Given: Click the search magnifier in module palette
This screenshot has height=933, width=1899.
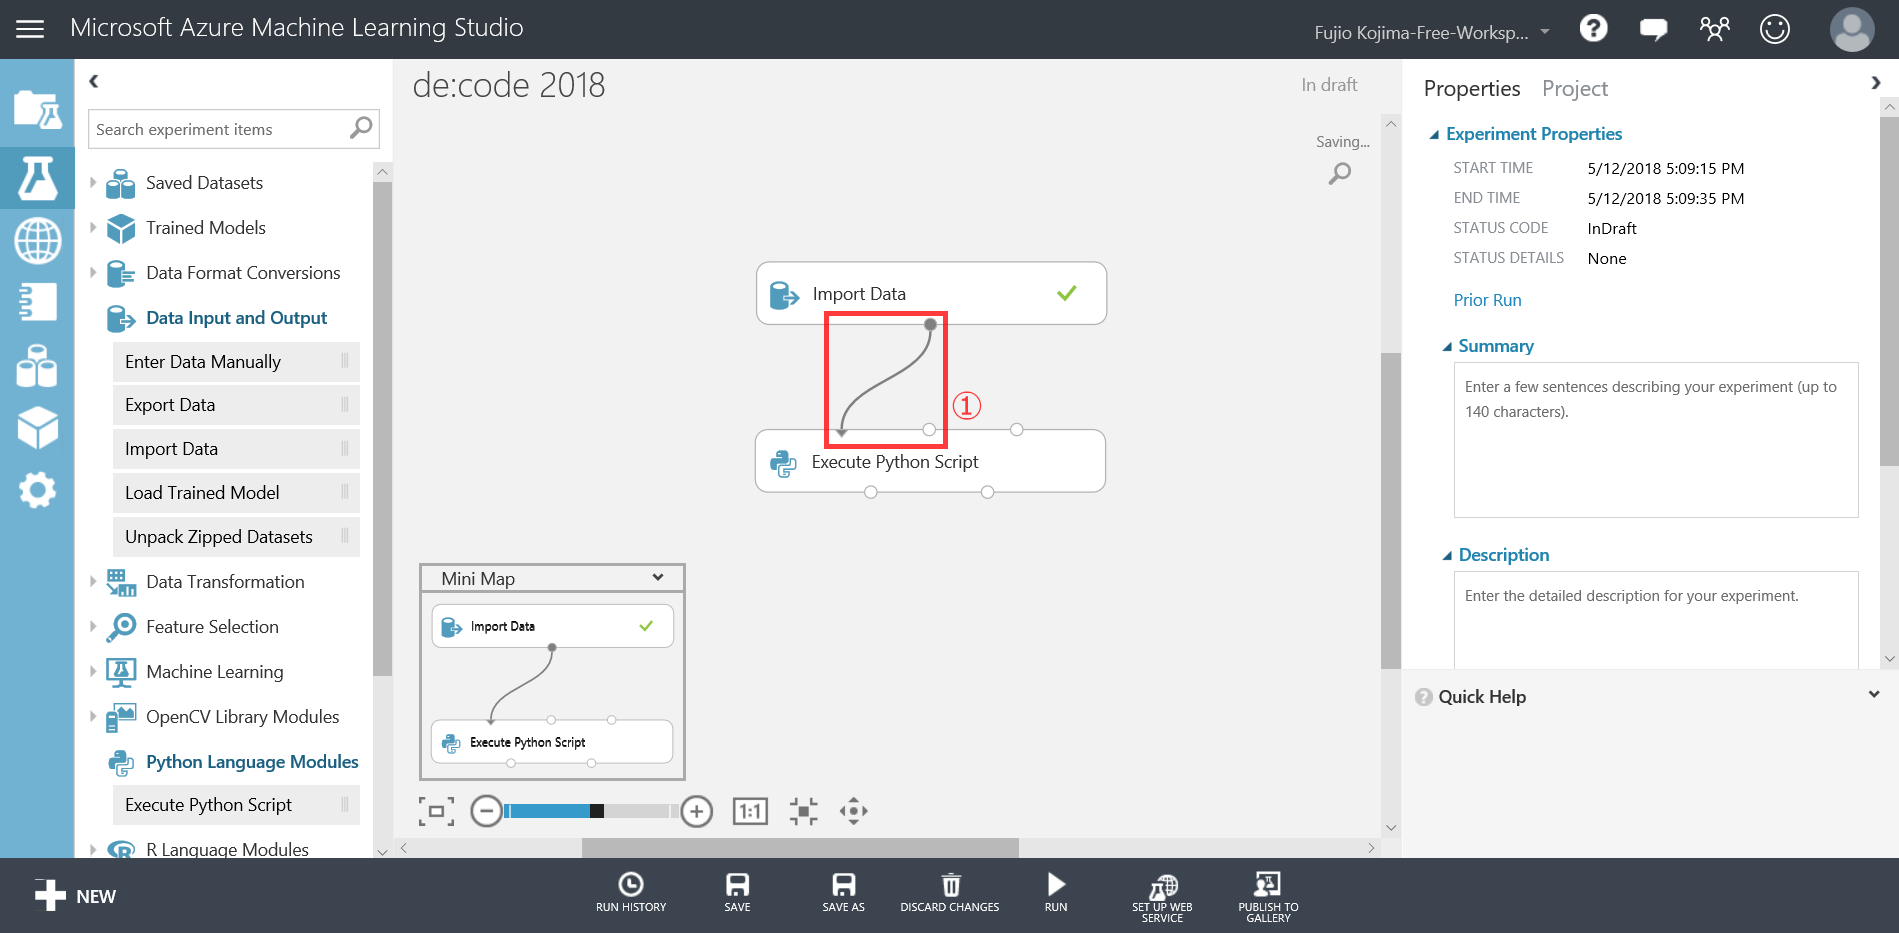Looking at the screenshot, I should (361, 128).
